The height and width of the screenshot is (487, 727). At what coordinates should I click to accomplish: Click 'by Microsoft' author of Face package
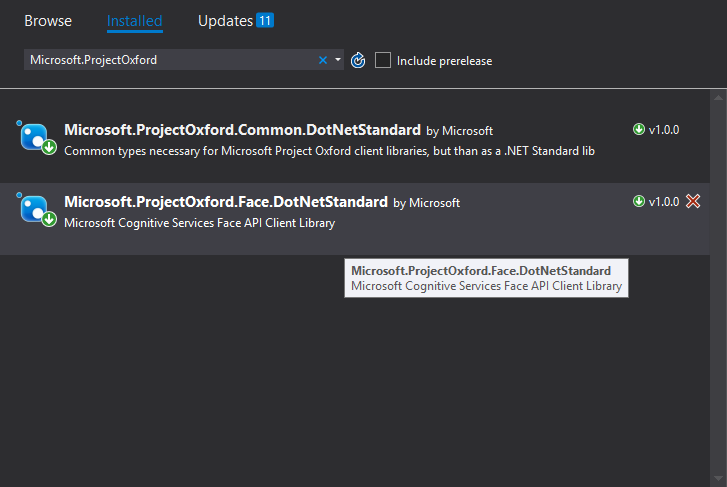427,203
